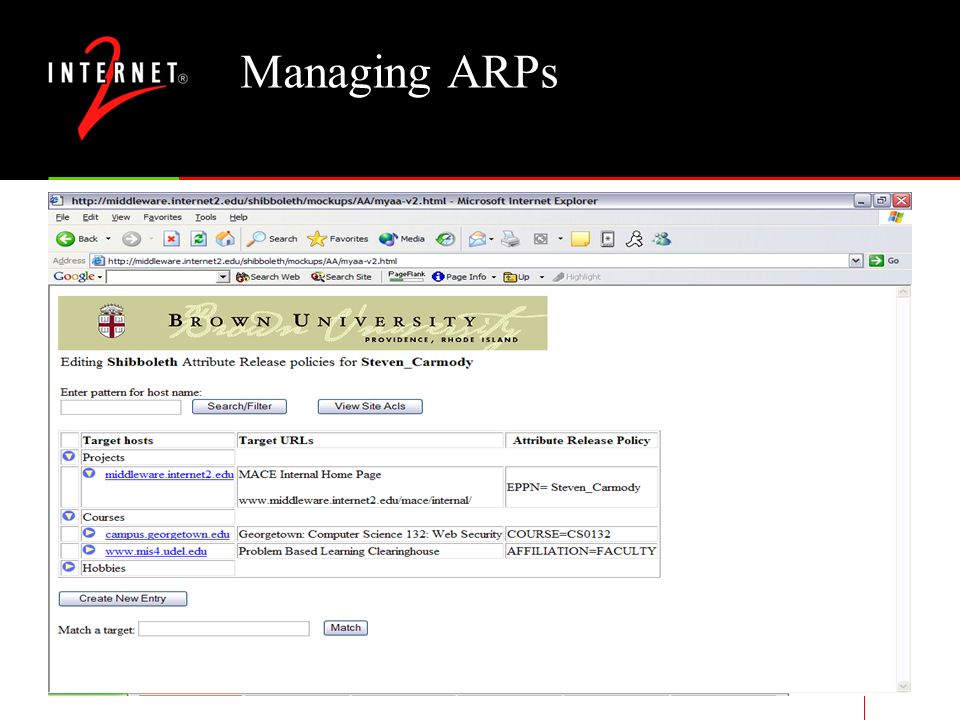This screenshot has width=960, height=720.
Task: Click Search Site in Google toolbar
Action: pyautogui.click(x=342, y=277)
